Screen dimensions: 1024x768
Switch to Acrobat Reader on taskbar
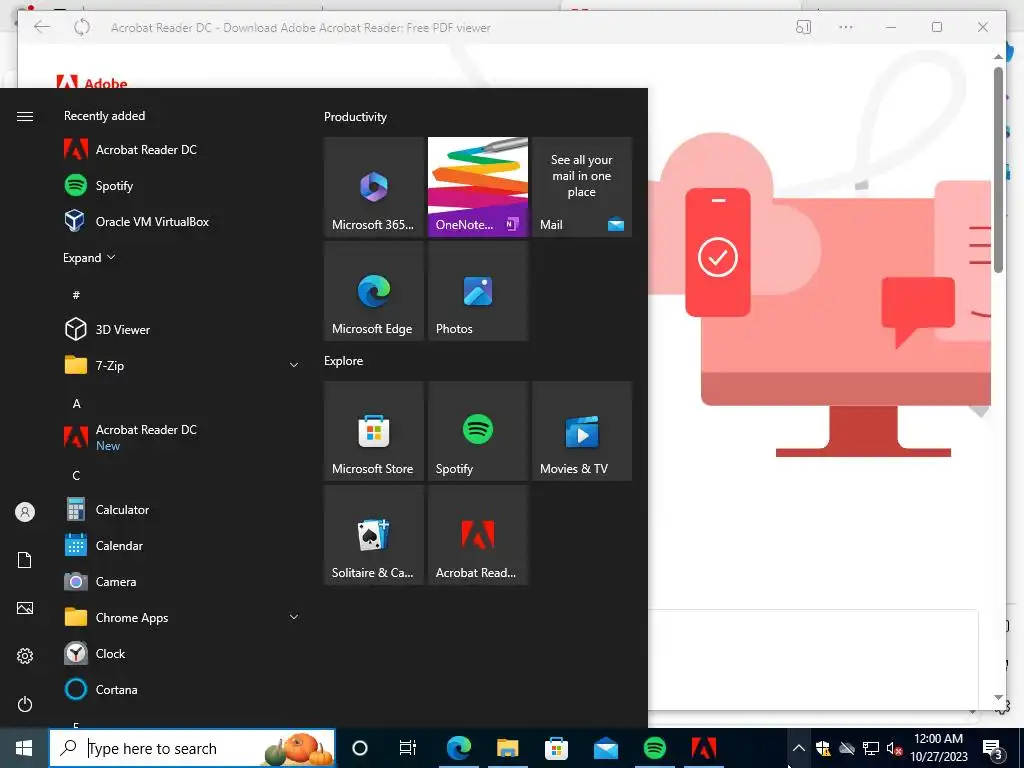point(703,748)
